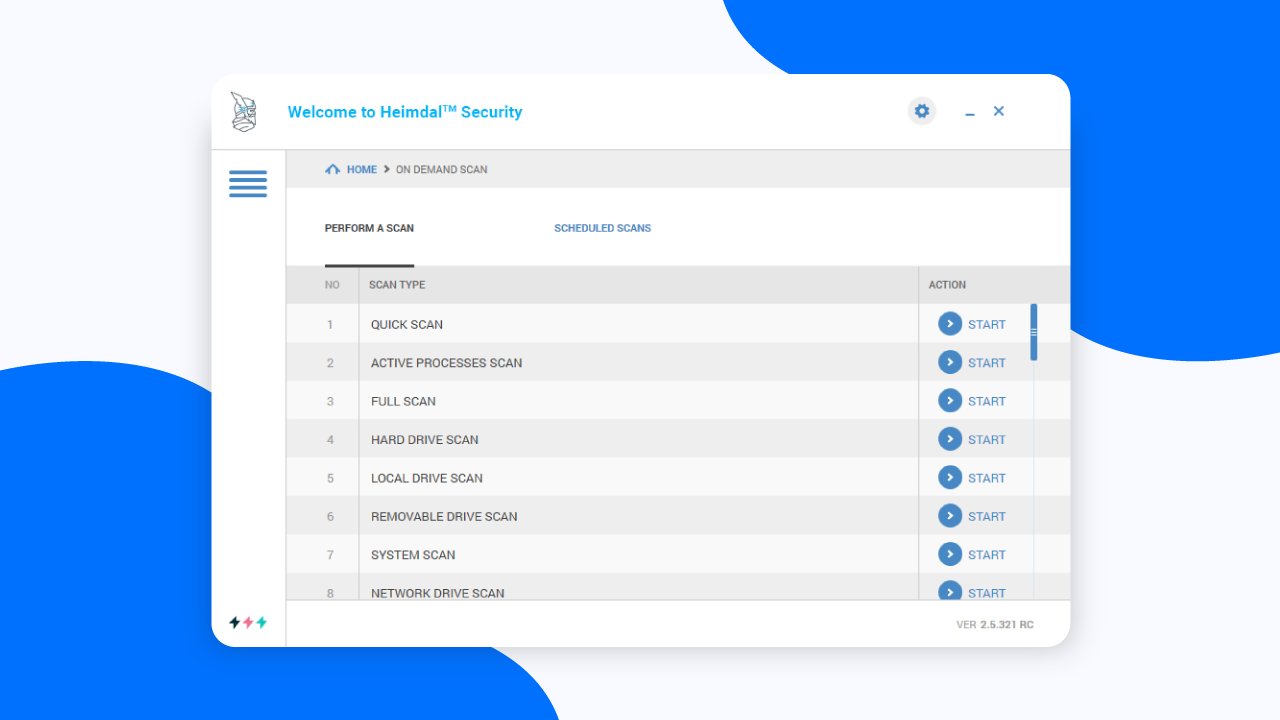This screenshot has height=720, width=1280.
Task: Go to HOME via breadcrumb link
Action: pos(362,170)
